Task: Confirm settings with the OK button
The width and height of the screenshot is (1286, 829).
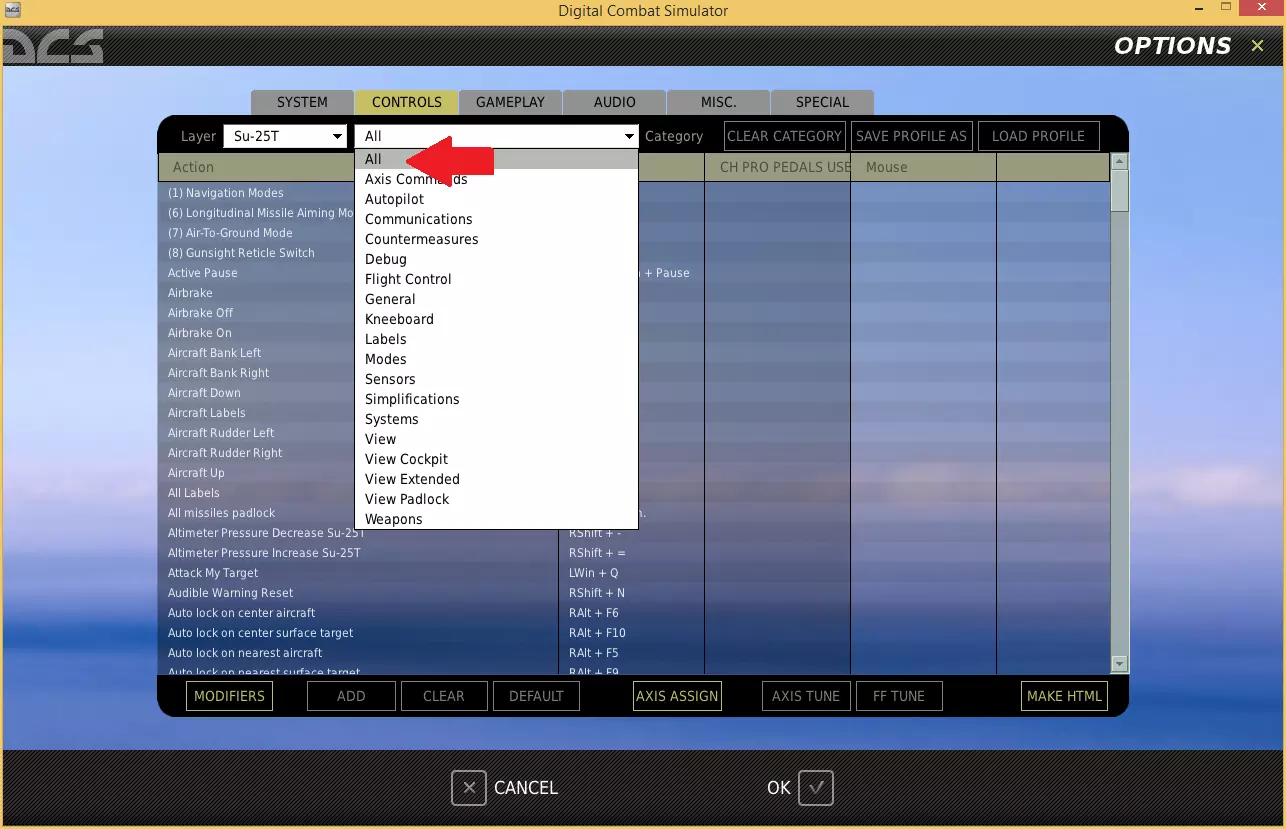Action: click(799, 788)
